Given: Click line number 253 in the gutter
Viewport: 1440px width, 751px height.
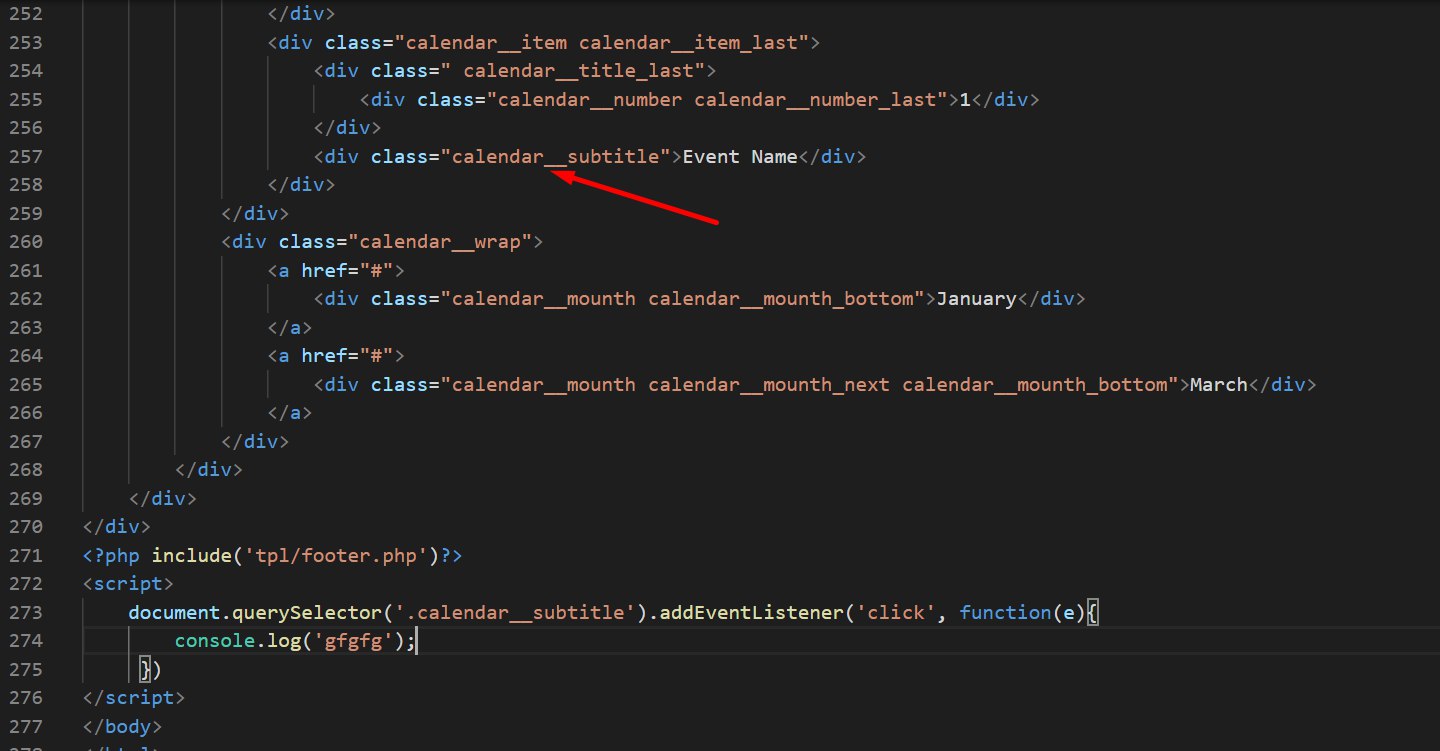Looking at the screenshot, I should coord(26,42).
